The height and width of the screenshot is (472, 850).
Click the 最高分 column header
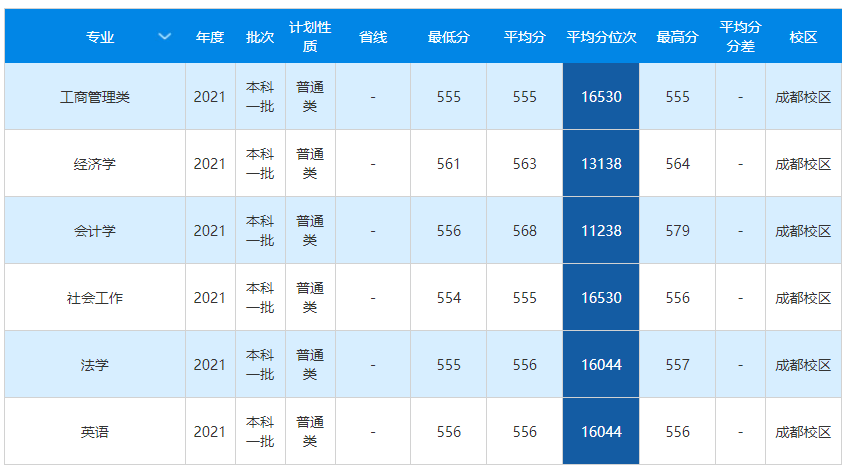tap(678, 37)
